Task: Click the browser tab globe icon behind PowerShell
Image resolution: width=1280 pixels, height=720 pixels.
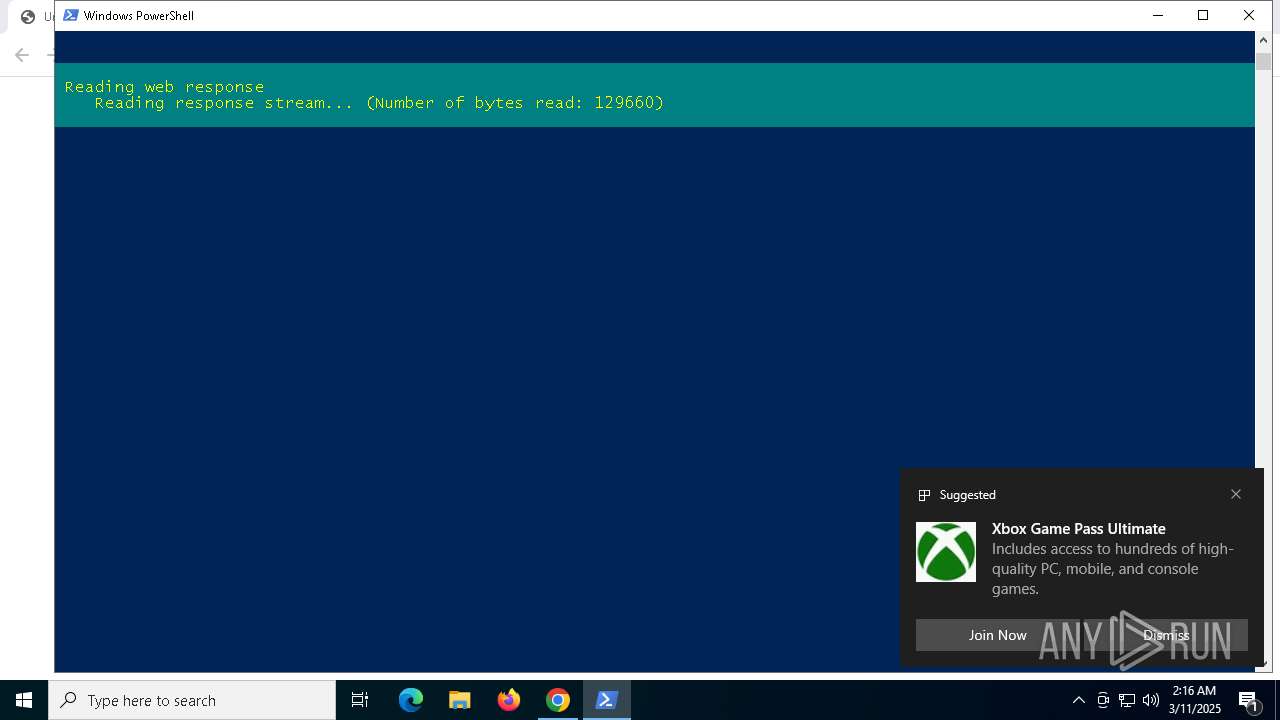Action: coord(28,16)
